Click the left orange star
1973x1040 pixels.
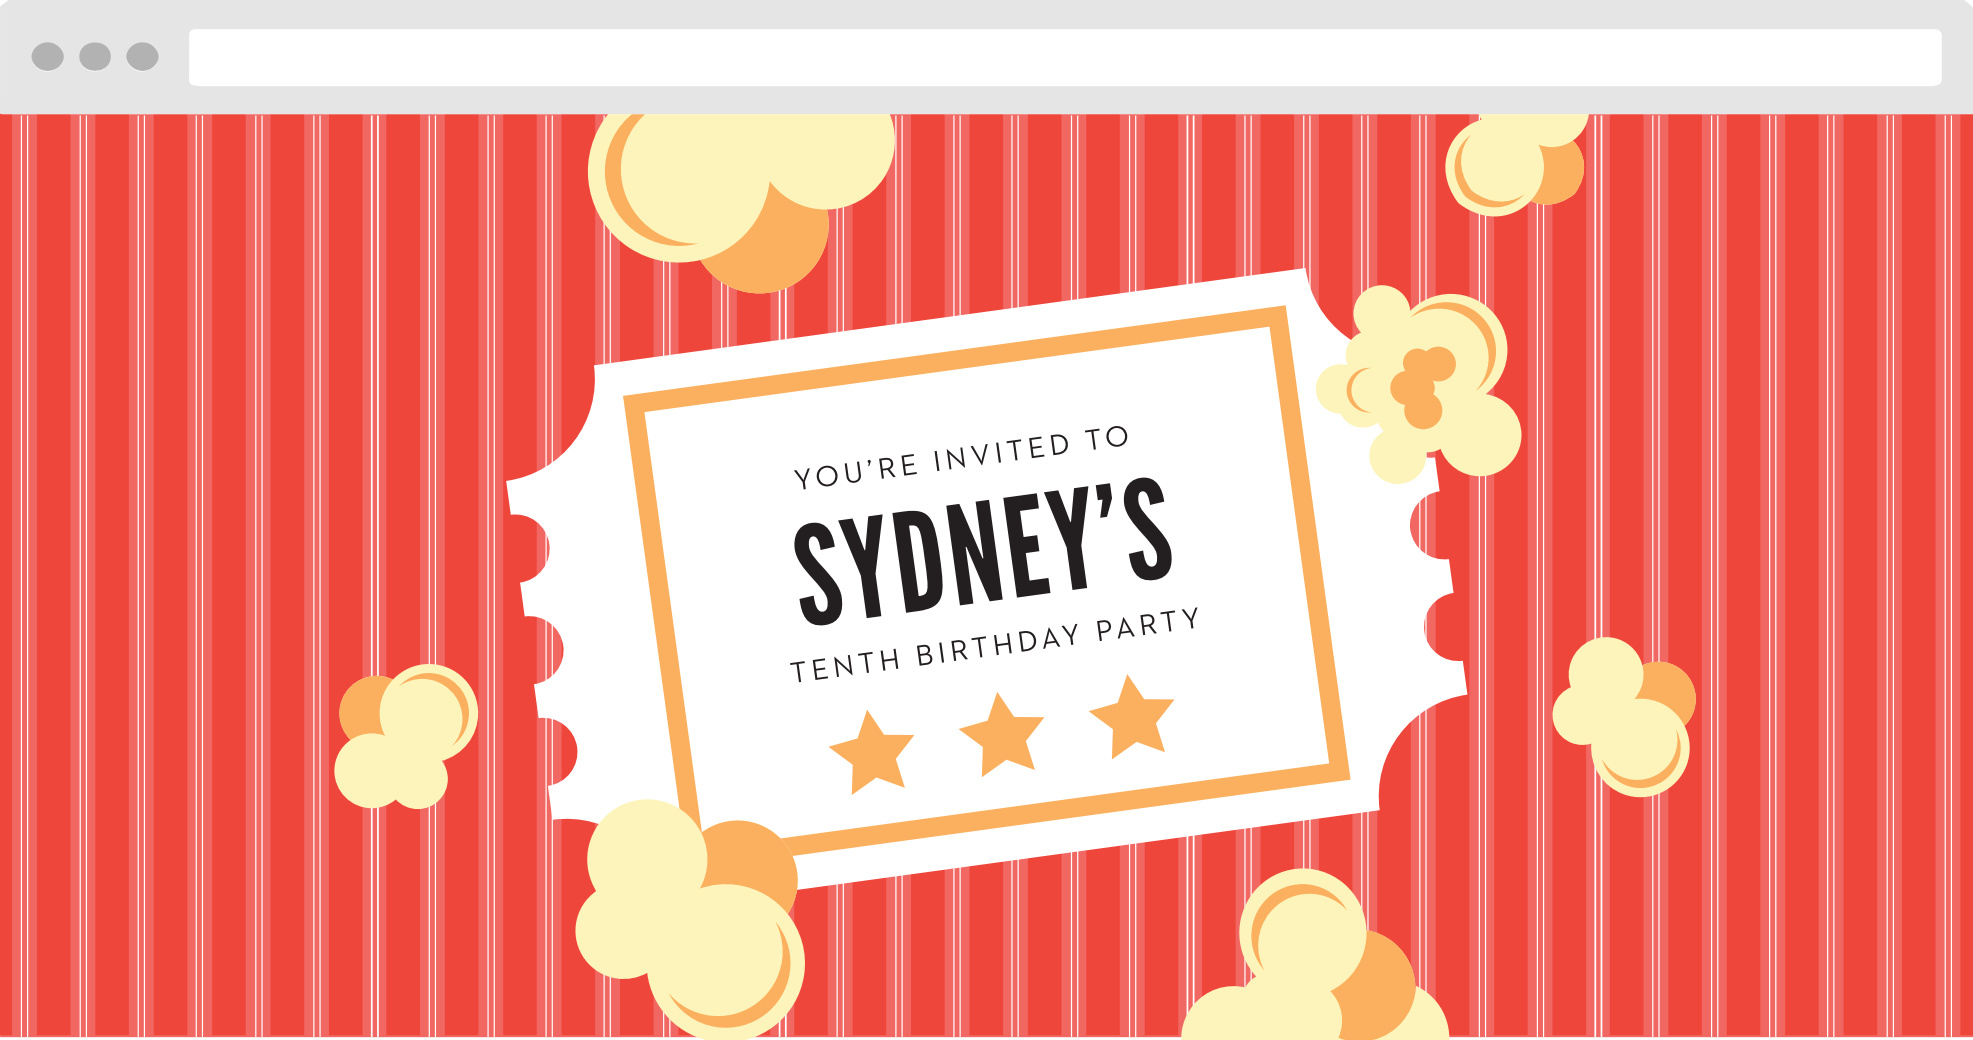coord(872,753)
